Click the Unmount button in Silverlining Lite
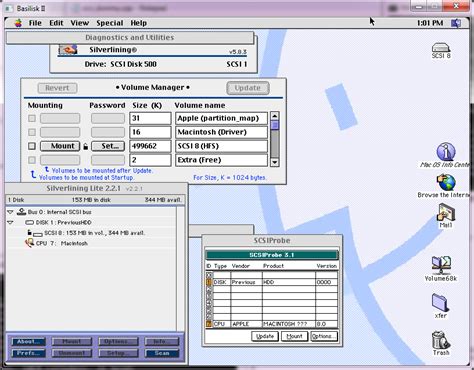474x370 pixels. tap(72, 353)
